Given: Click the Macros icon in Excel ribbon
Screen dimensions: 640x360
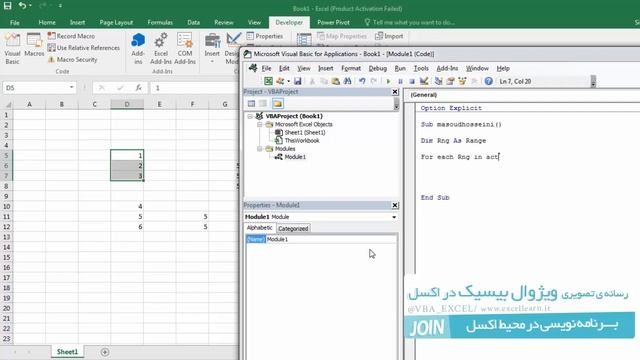Looking at the screenshot, I should tap(34, 45).
